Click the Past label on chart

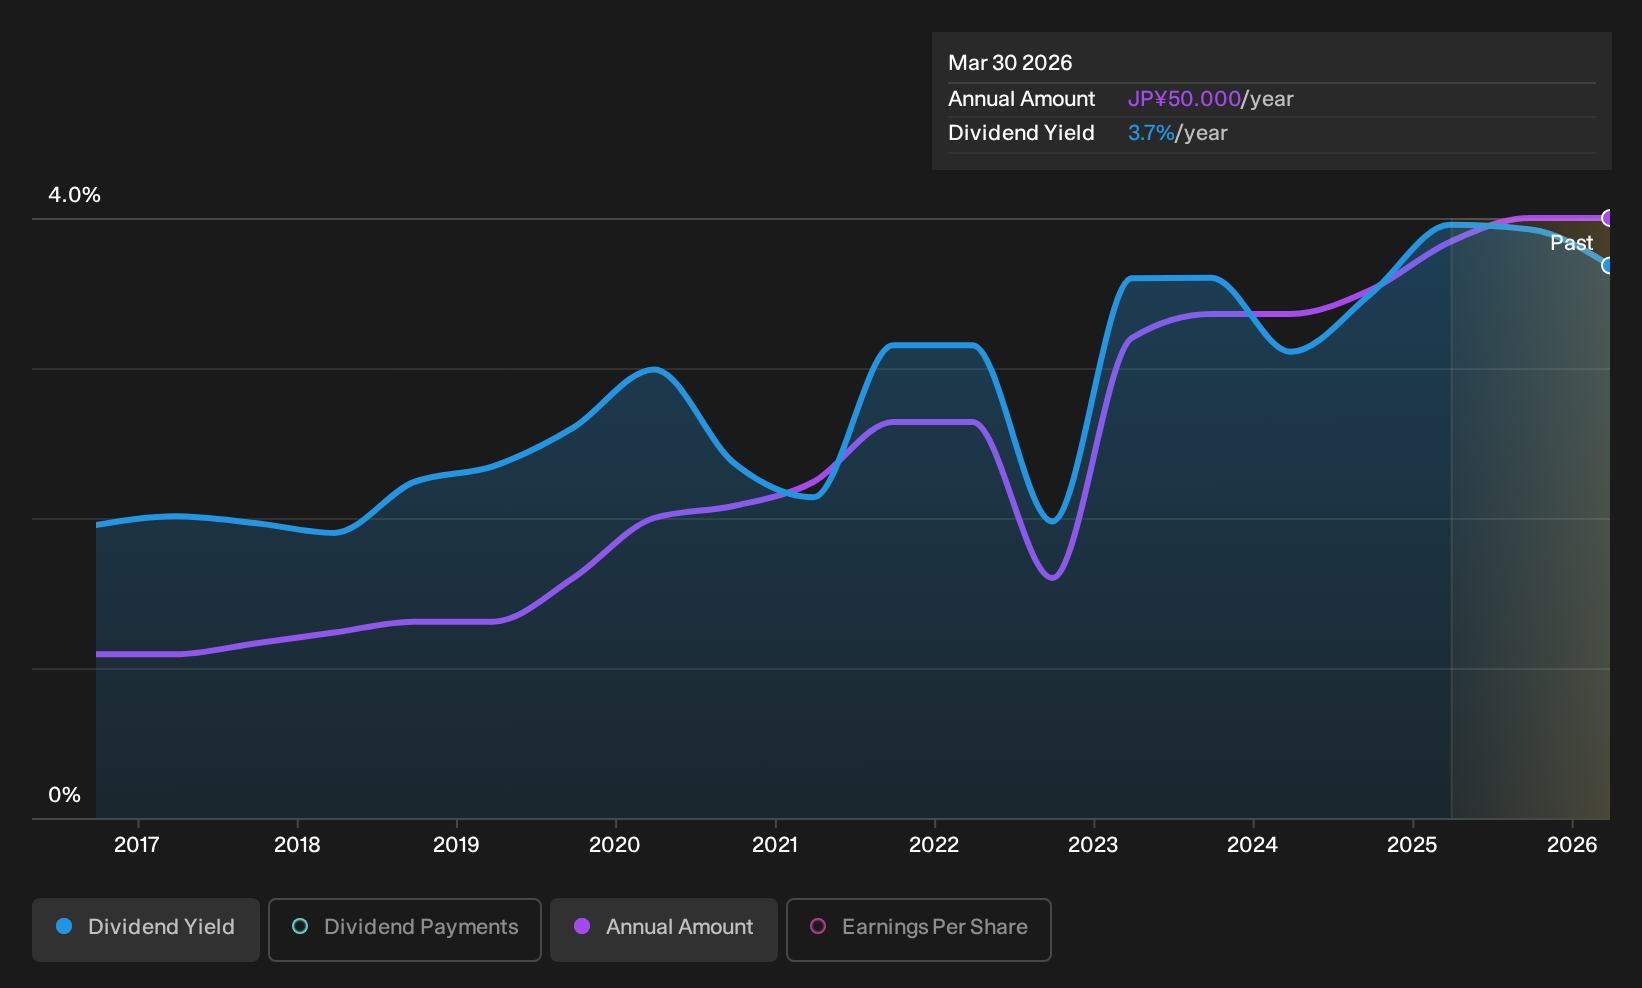coord(1571,243)
